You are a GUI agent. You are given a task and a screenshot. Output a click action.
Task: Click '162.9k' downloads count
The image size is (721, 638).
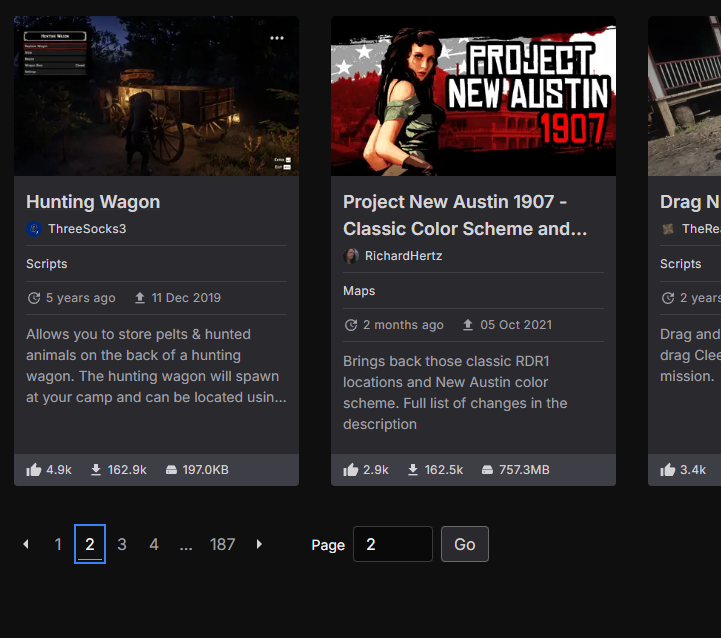pos(127,470)
